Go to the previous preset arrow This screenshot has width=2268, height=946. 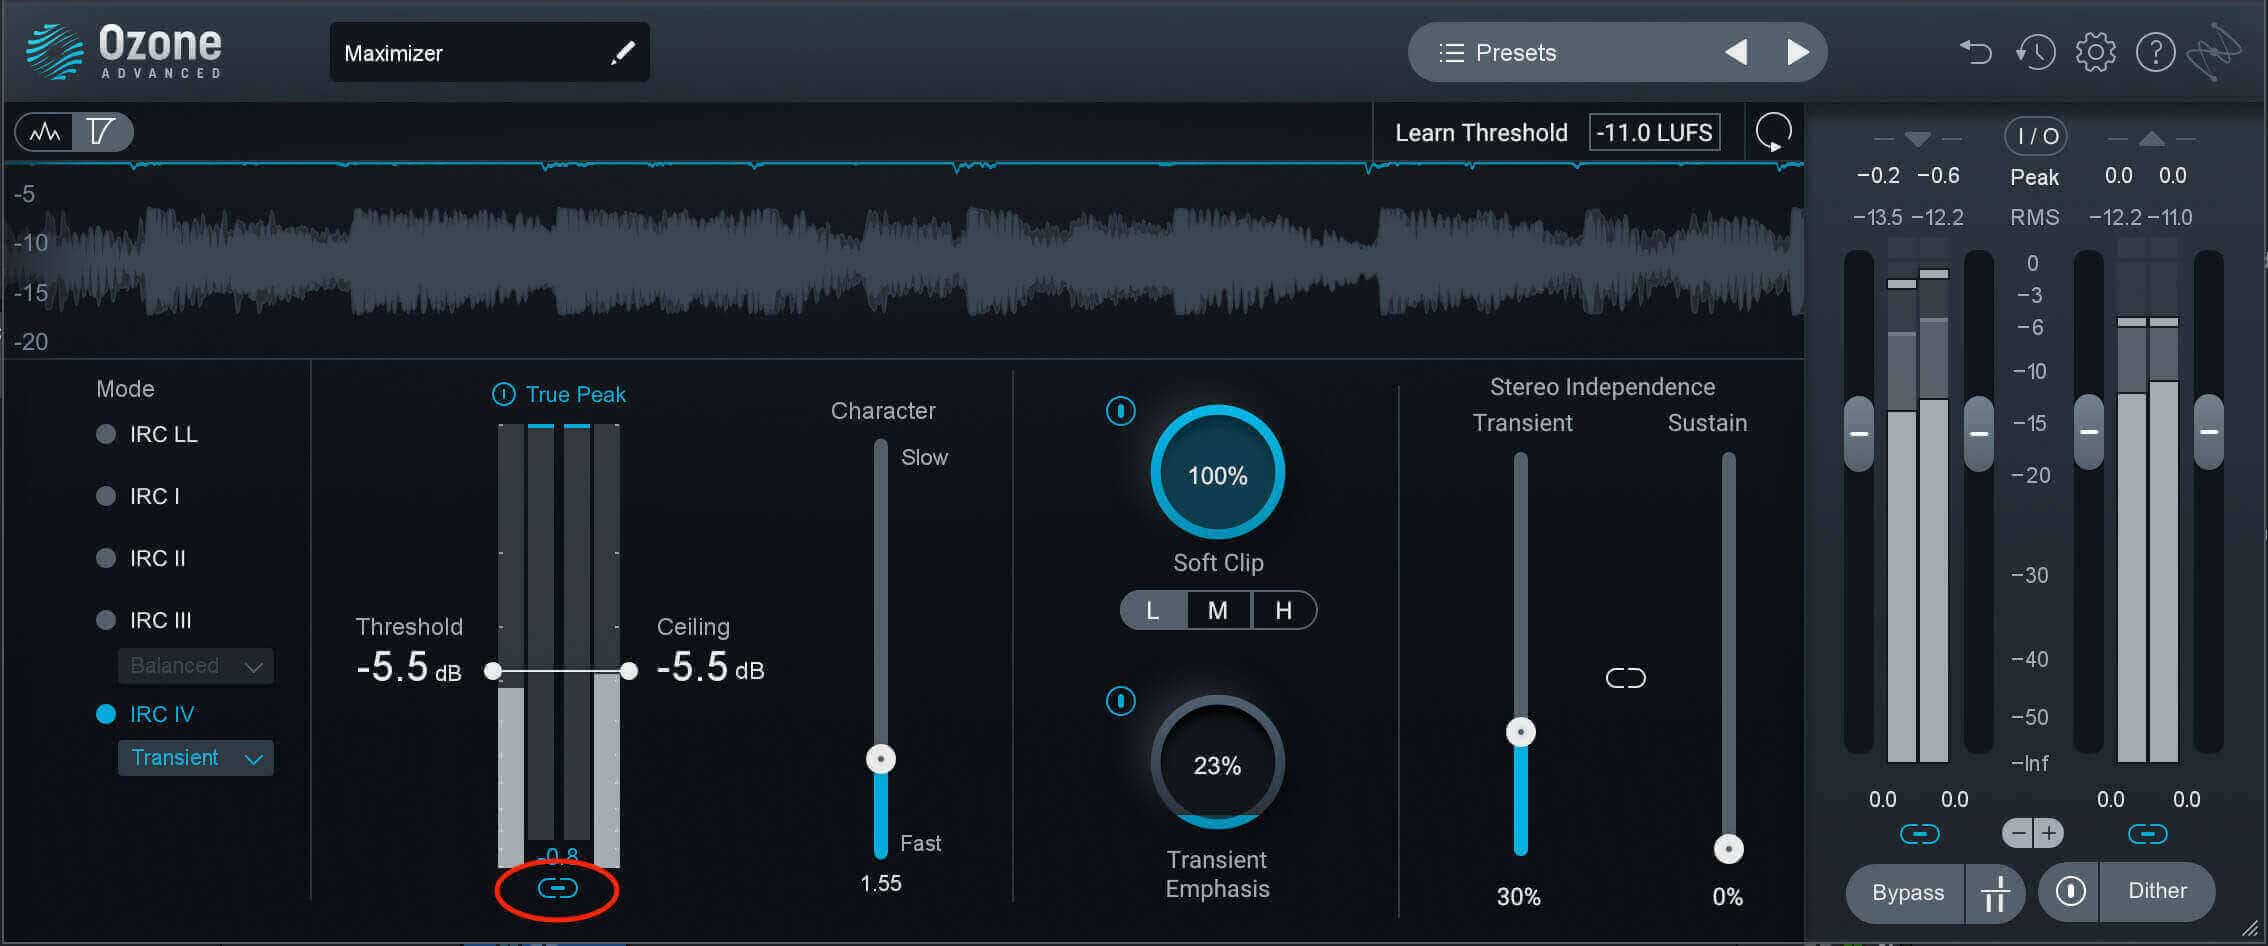click(1736, 52)
